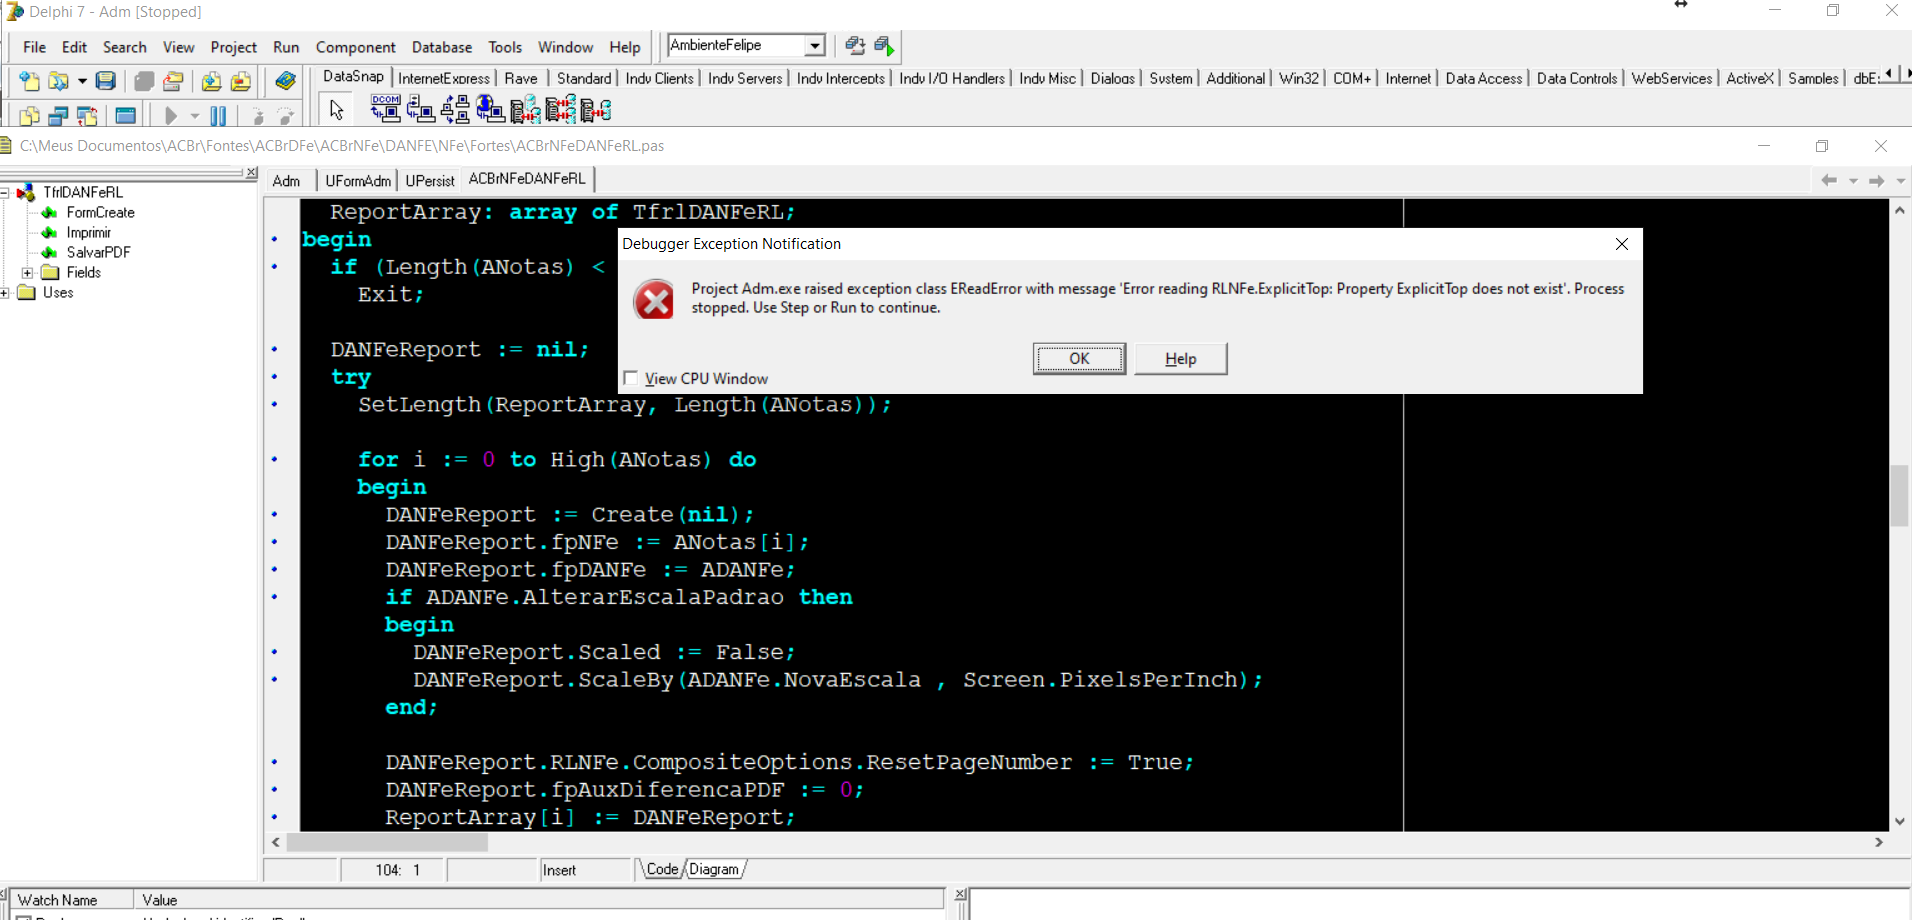Select Imprimir in the Code Explorer tree
The image size is (1912, 920).
[x=88, y=232]
